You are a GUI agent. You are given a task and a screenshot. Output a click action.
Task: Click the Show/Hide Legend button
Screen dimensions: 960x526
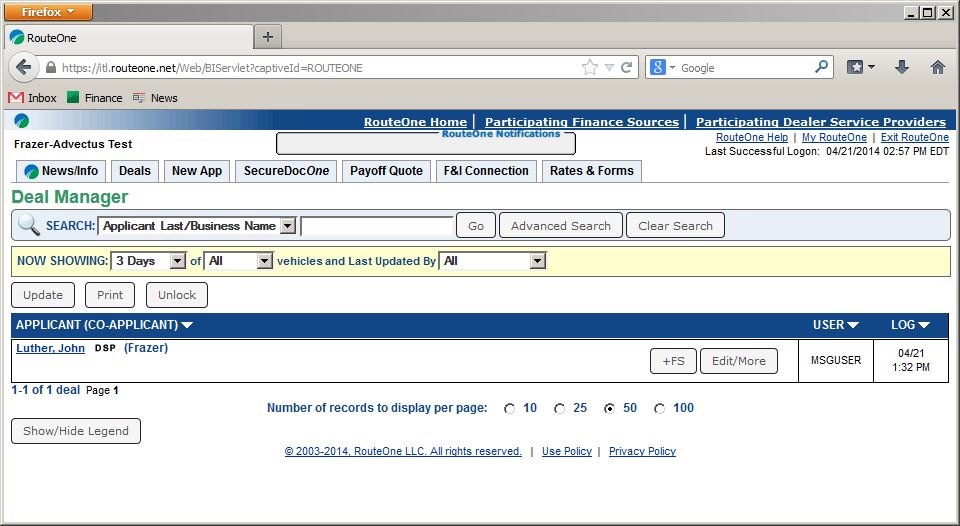[76, 430]
